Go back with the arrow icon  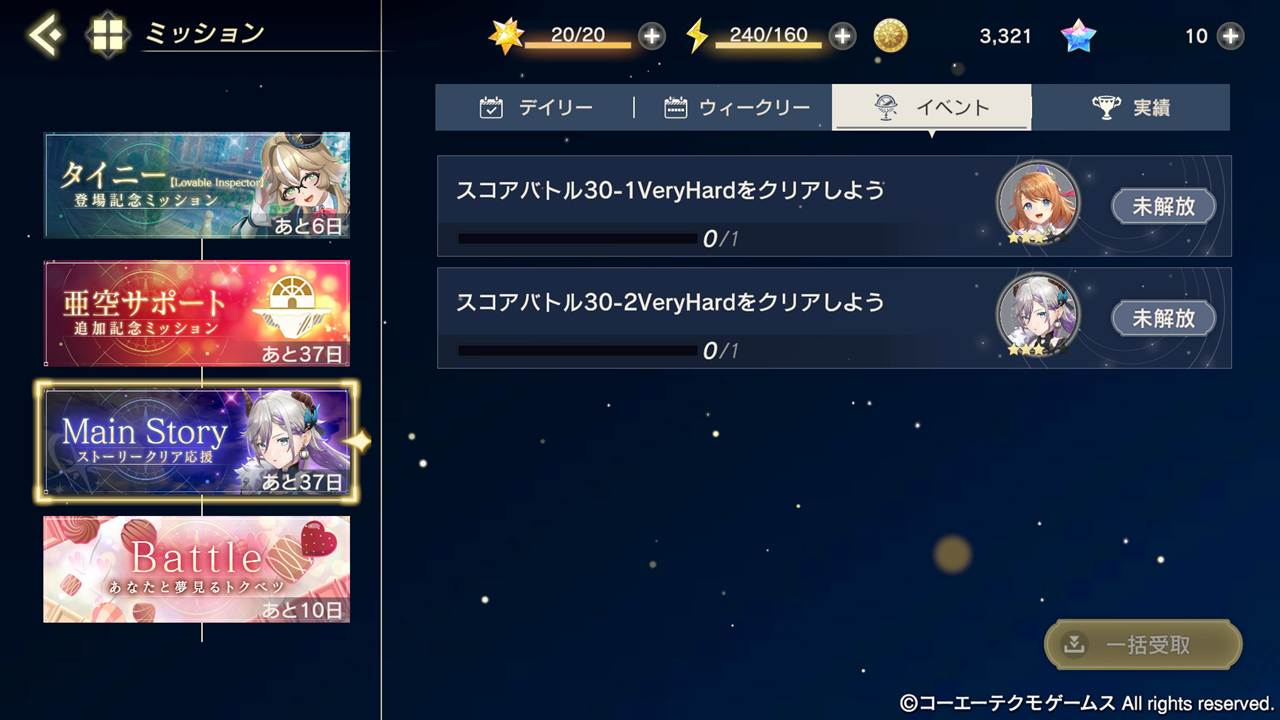pos(44,35)
